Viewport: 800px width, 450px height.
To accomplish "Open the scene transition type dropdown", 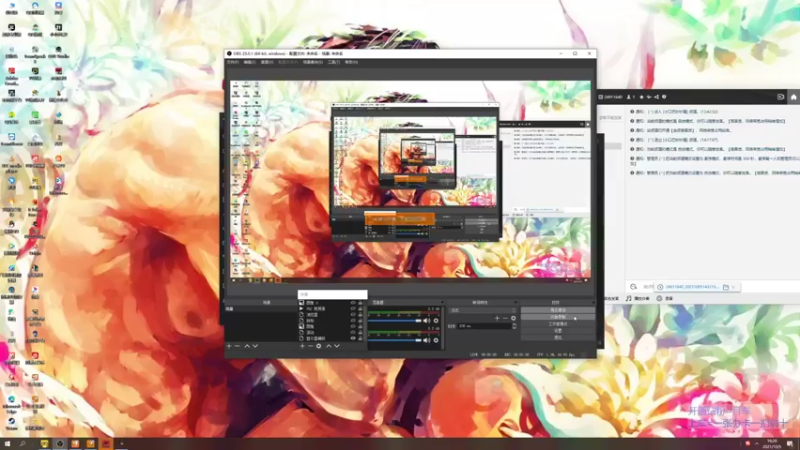I will (483, 310).
